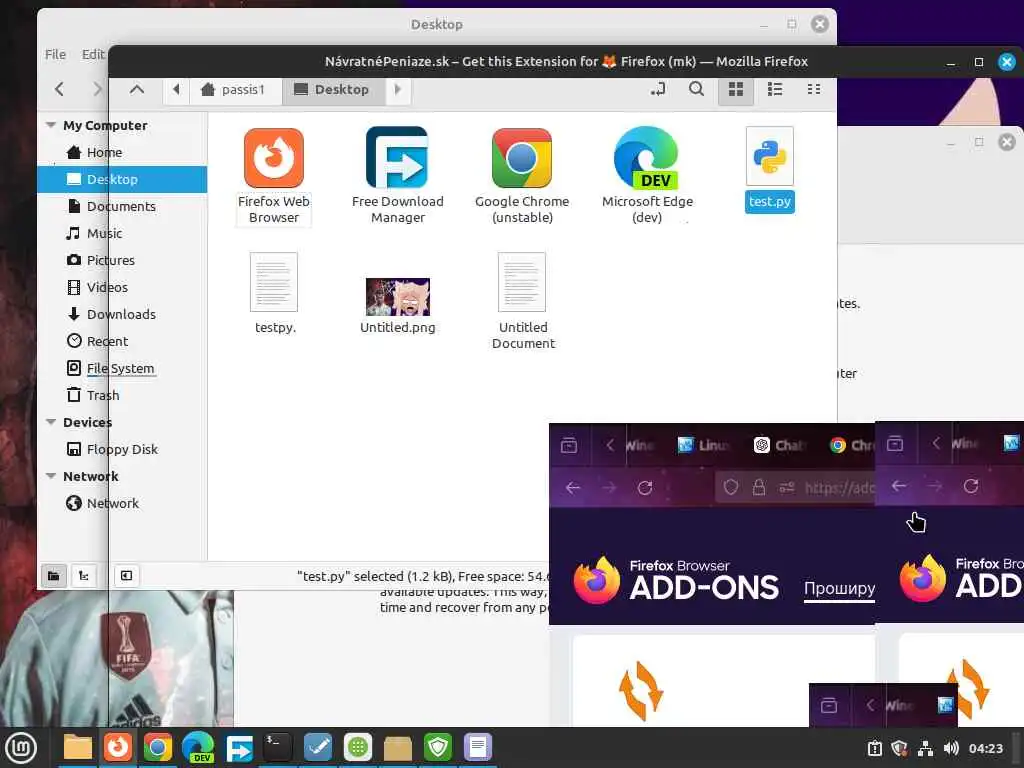Image resolution: width=1024 pixels, height=768 pixels.
Task: Click the Firefox site permissions sliders icon
Action: [x=787, y=488]
